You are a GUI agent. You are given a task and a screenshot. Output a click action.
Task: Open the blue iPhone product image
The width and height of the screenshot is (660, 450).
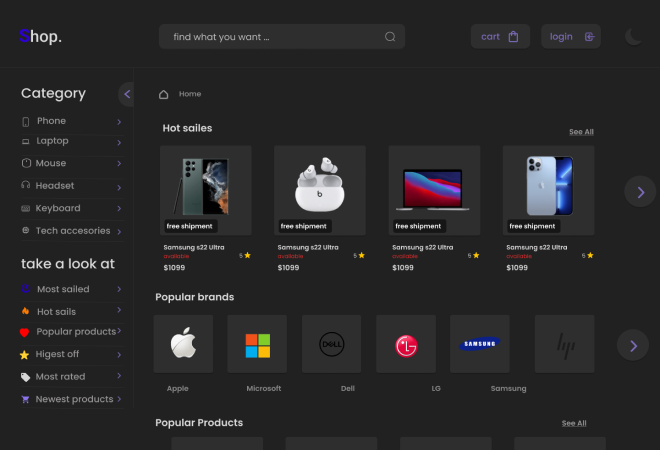549,186
